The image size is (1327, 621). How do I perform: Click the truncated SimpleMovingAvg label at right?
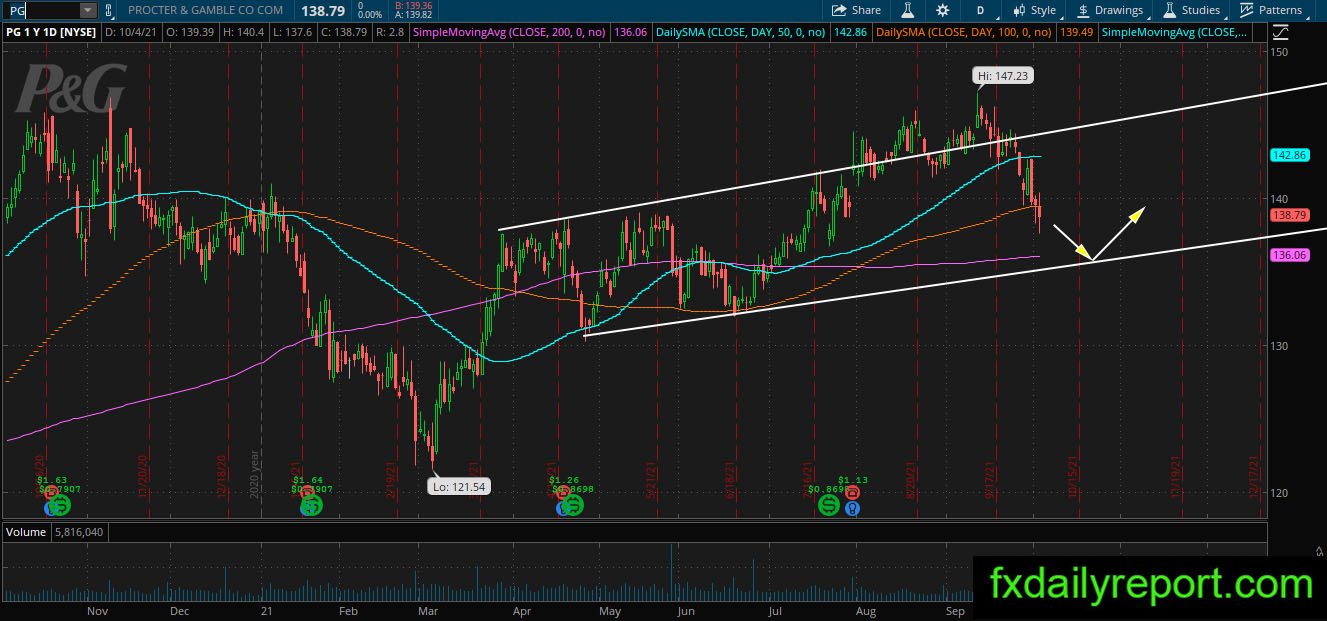coord(1174,33)
